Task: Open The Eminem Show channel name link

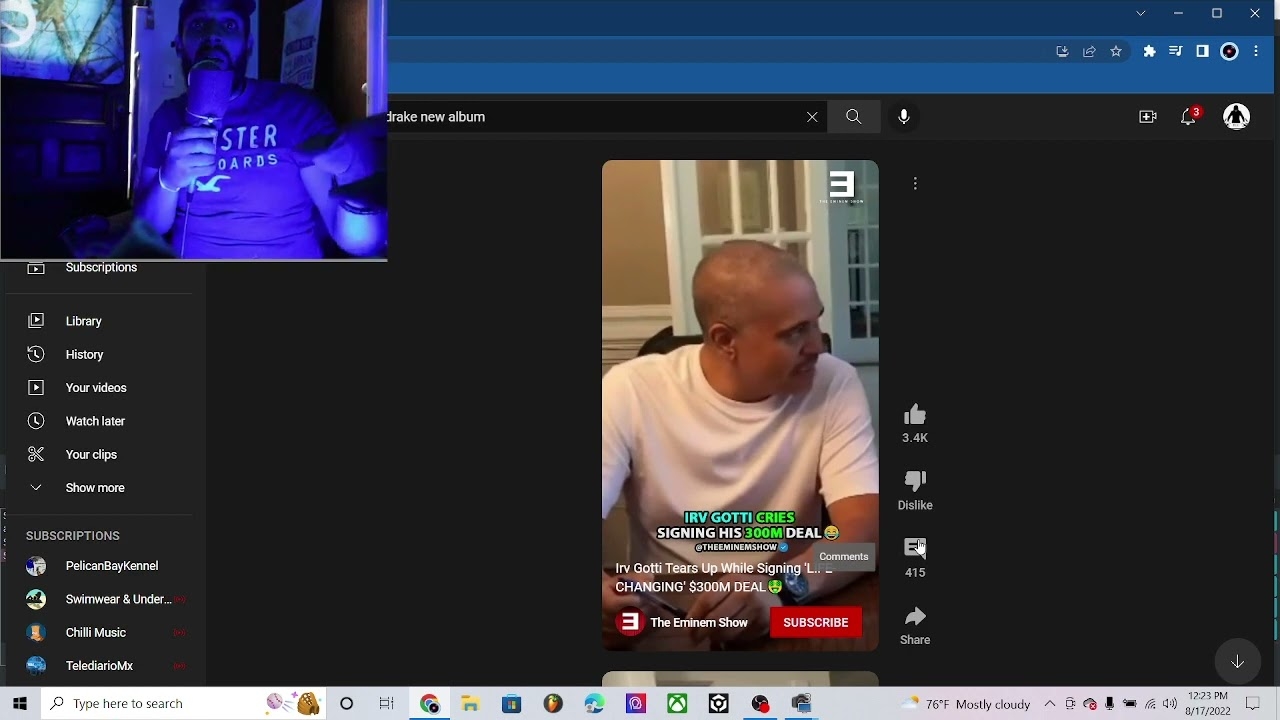Action: (x=699, y=622)
